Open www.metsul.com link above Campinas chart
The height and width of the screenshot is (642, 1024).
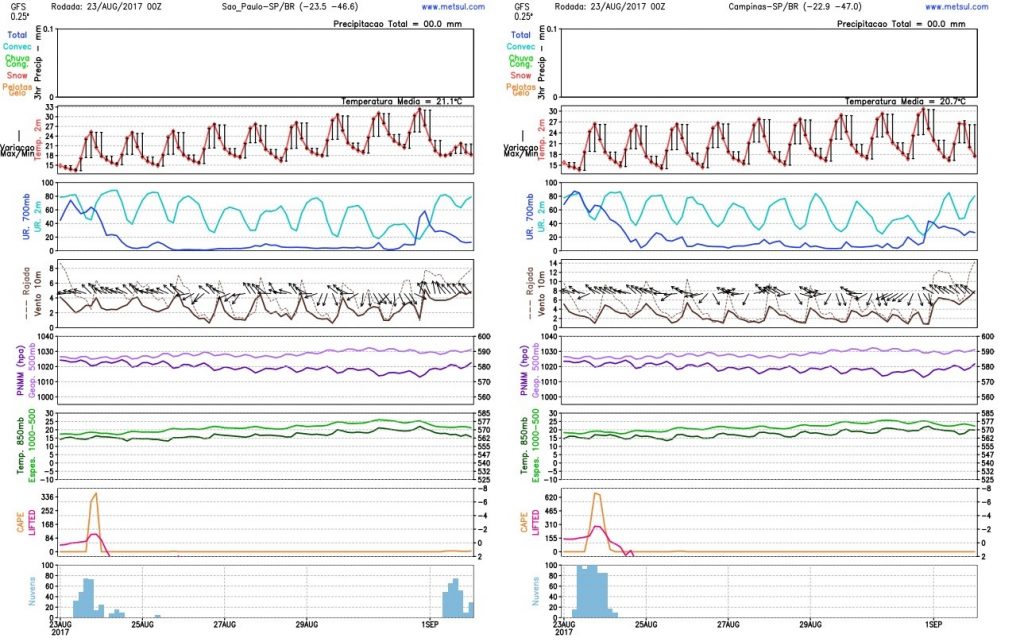957,7
